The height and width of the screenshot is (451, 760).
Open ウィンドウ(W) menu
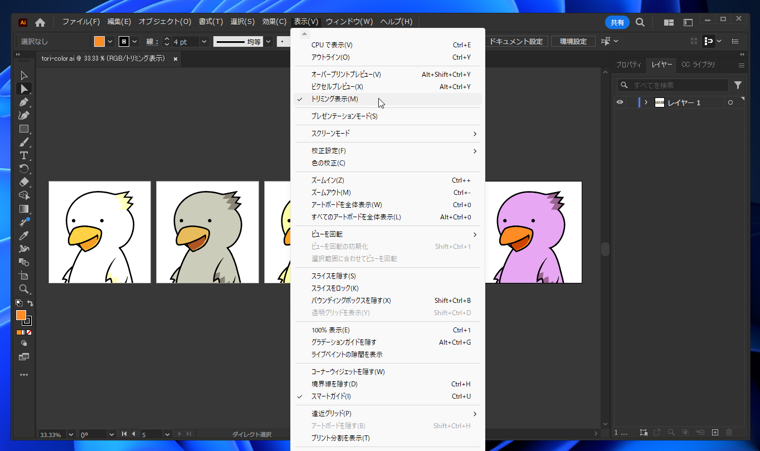coord(349,22)
